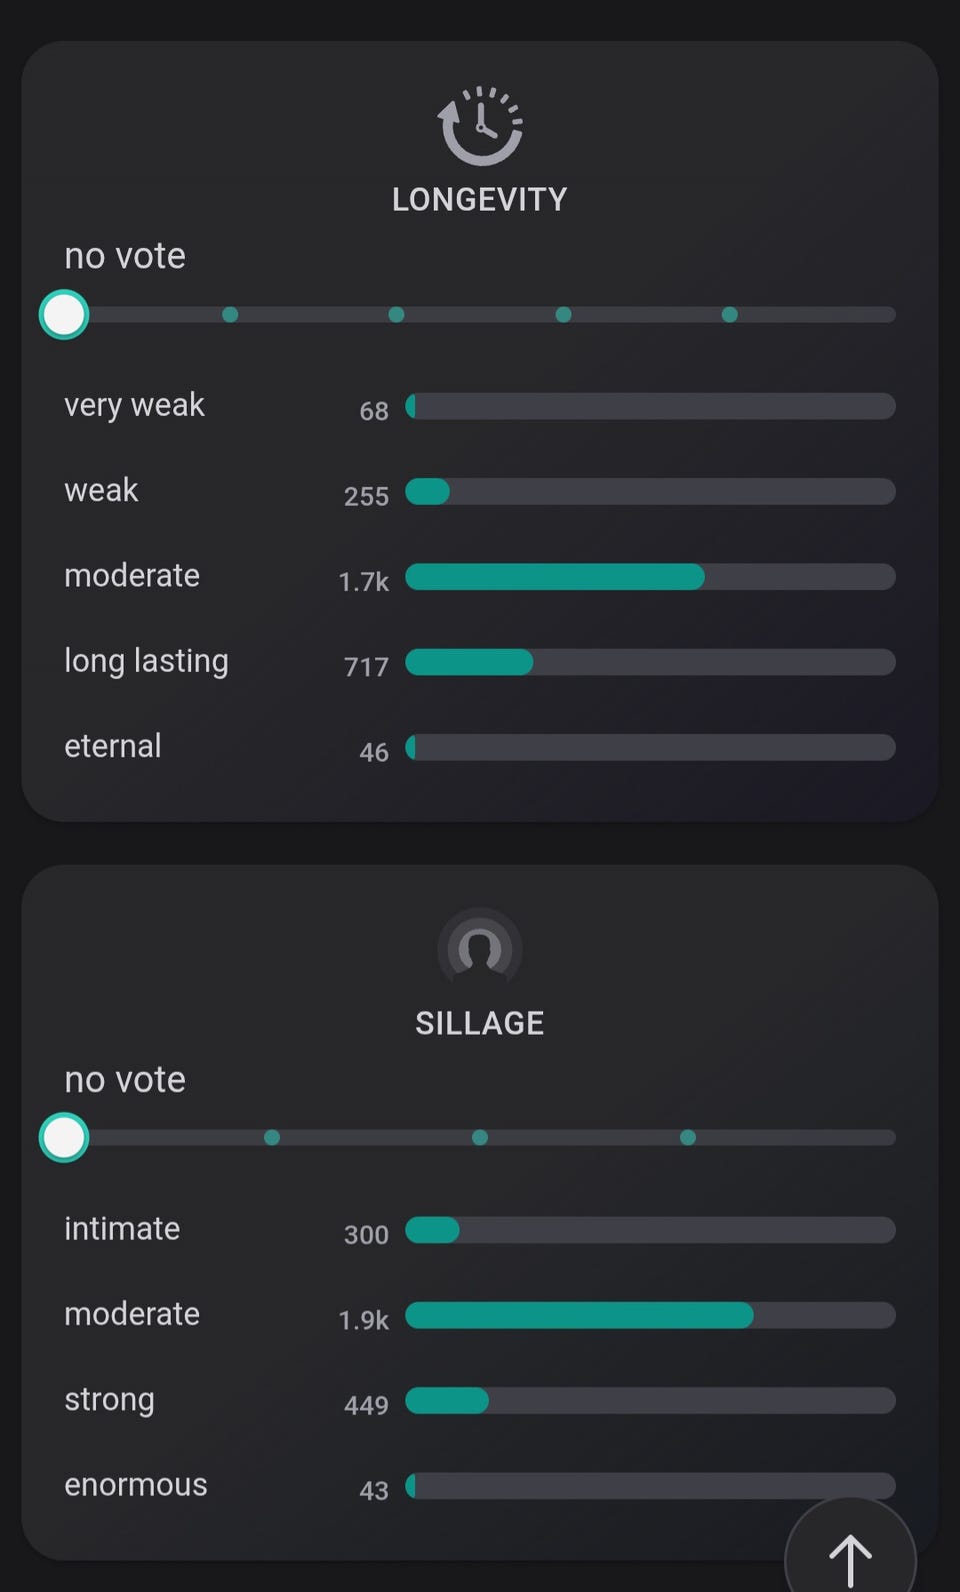
Task: Select first dot on sillage slider
Action: [x=272, y=1138]
